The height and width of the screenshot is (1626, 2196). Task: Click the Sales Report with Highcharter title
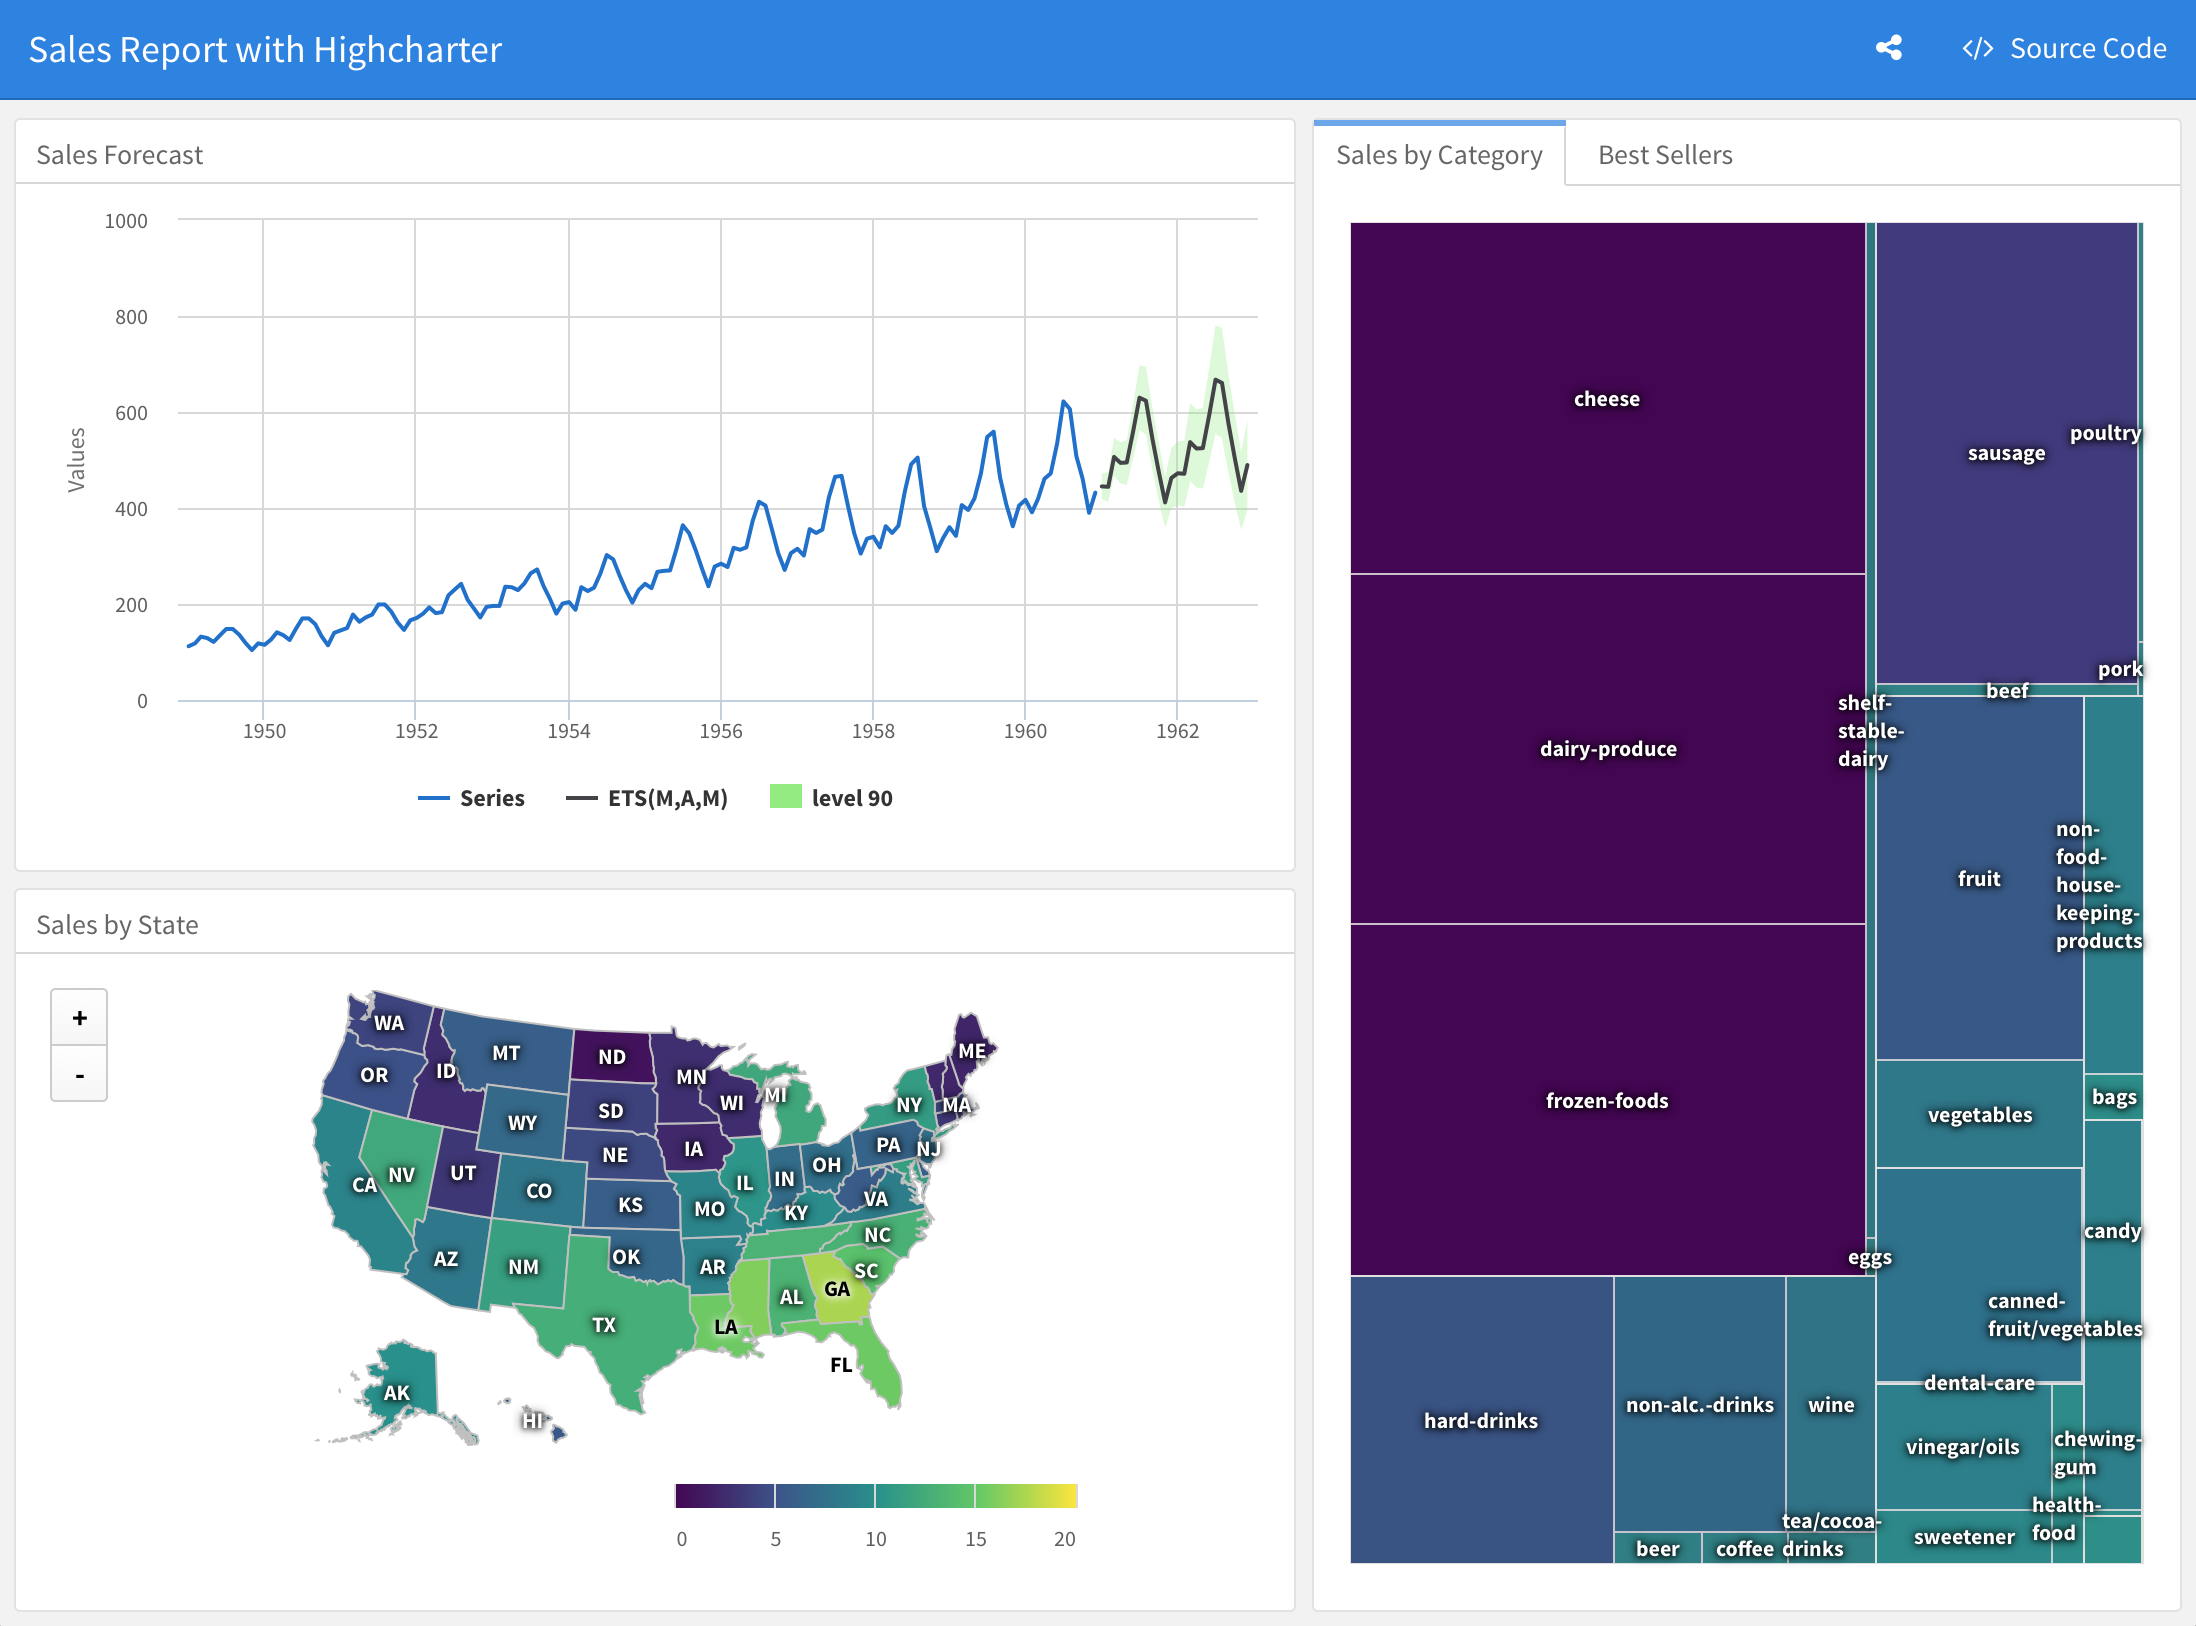(265, 50)
